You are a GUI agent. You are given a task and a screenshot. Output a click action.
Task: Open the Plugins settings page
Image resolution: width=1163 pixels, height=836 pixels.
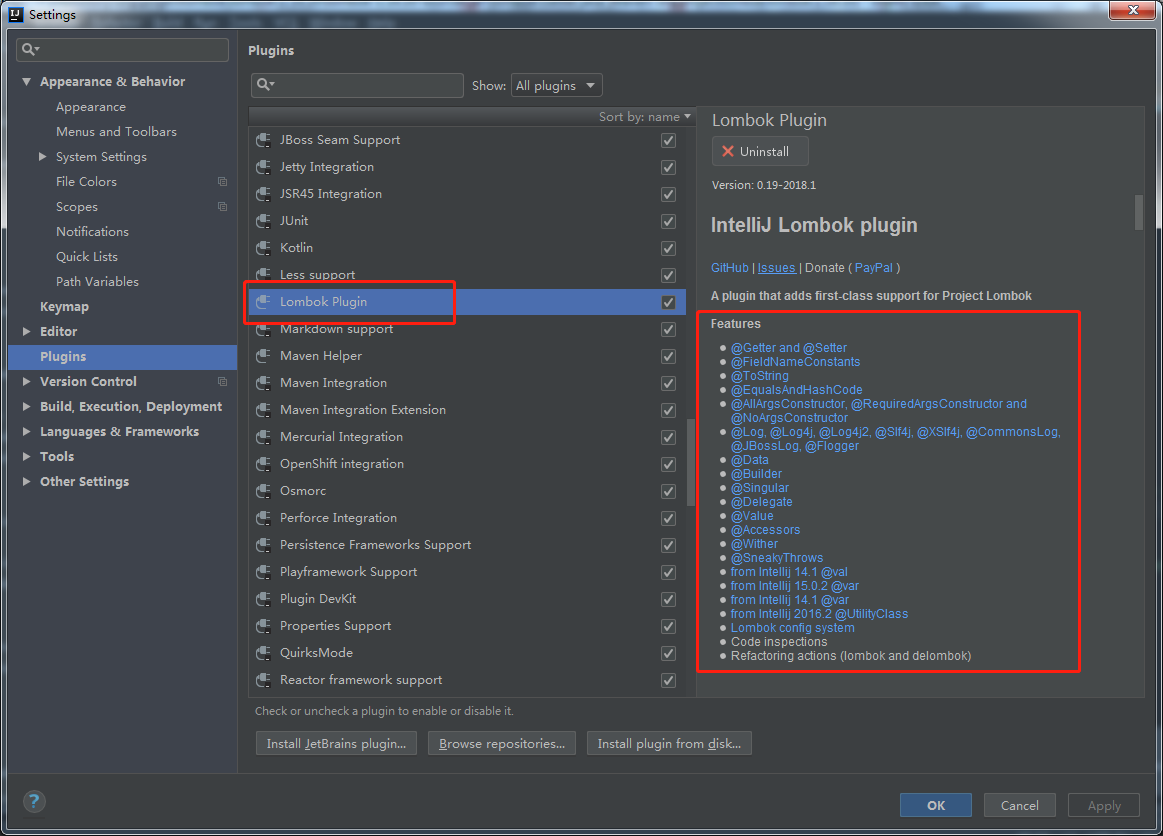[122, 357]
